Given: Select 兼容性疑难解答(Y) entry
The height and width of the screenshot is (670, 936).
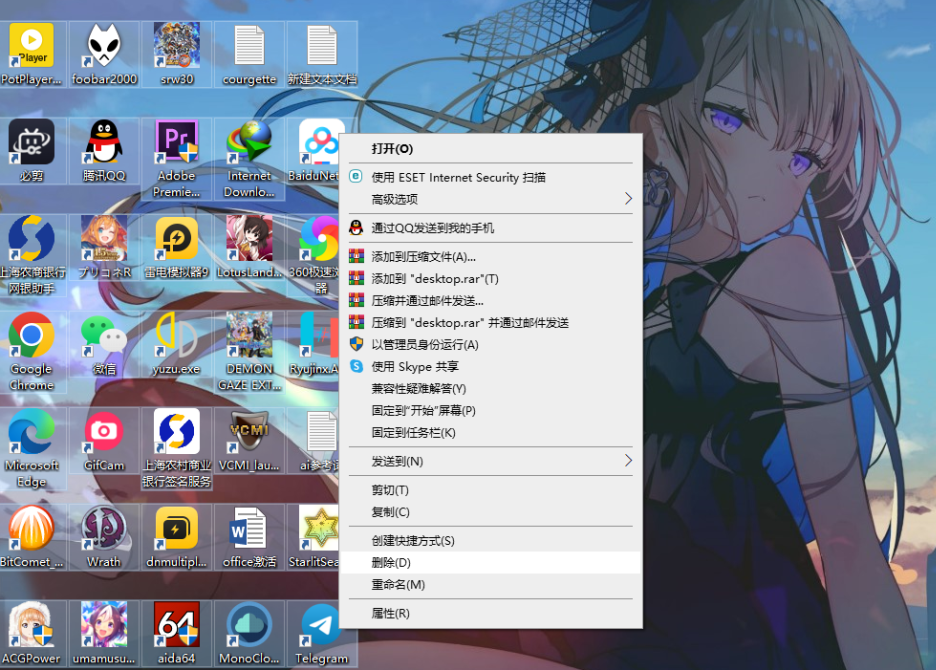Looking at the screenshot, I should click(x=491, y=388).
